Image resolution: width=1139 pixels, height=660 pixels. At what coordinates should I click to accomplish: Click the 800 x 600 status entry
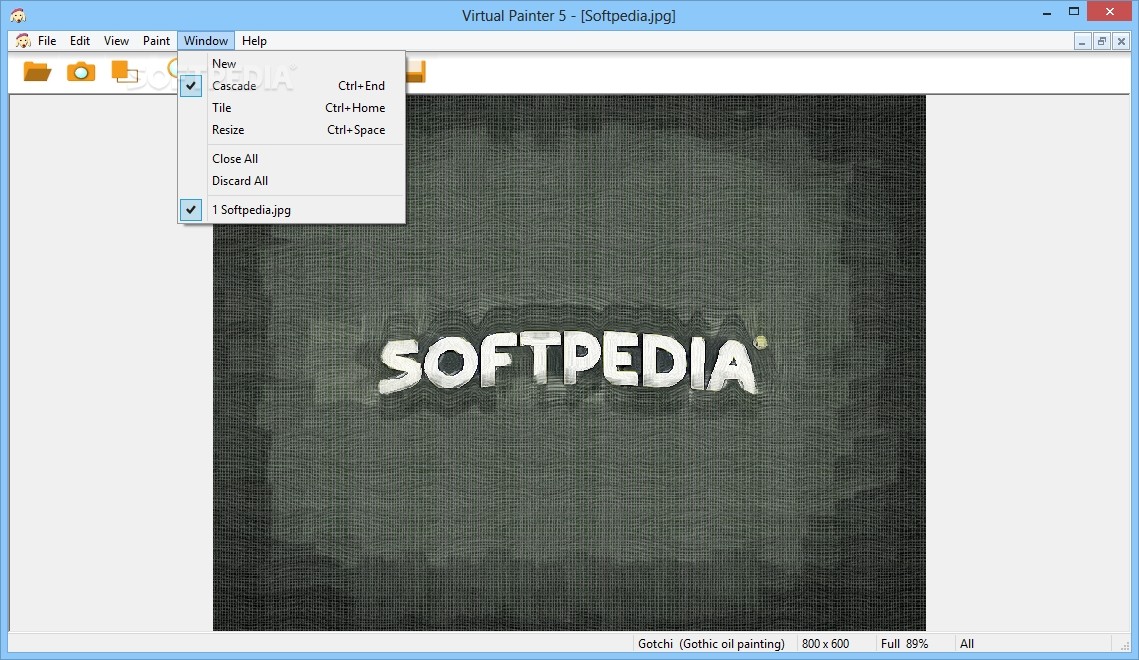825,644
